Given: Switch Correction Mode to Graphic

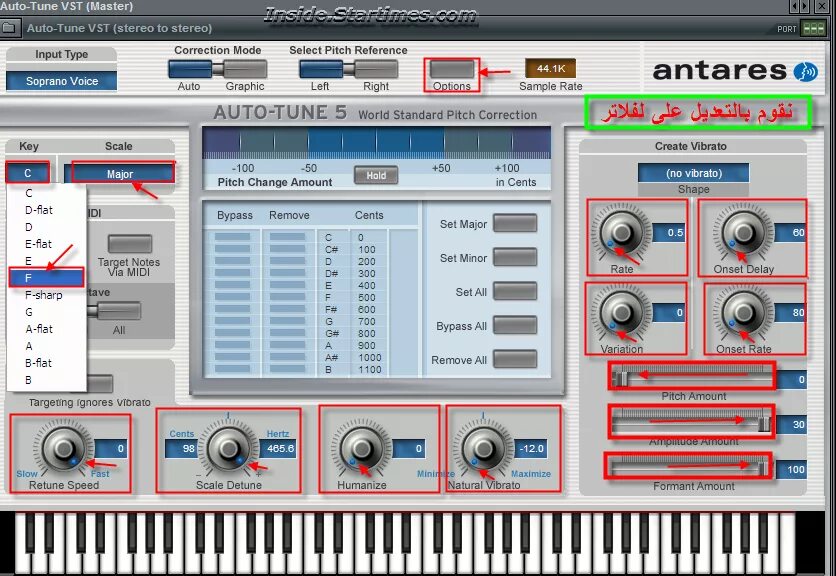Looking at the screenshot, I should (x=245, y=69).
